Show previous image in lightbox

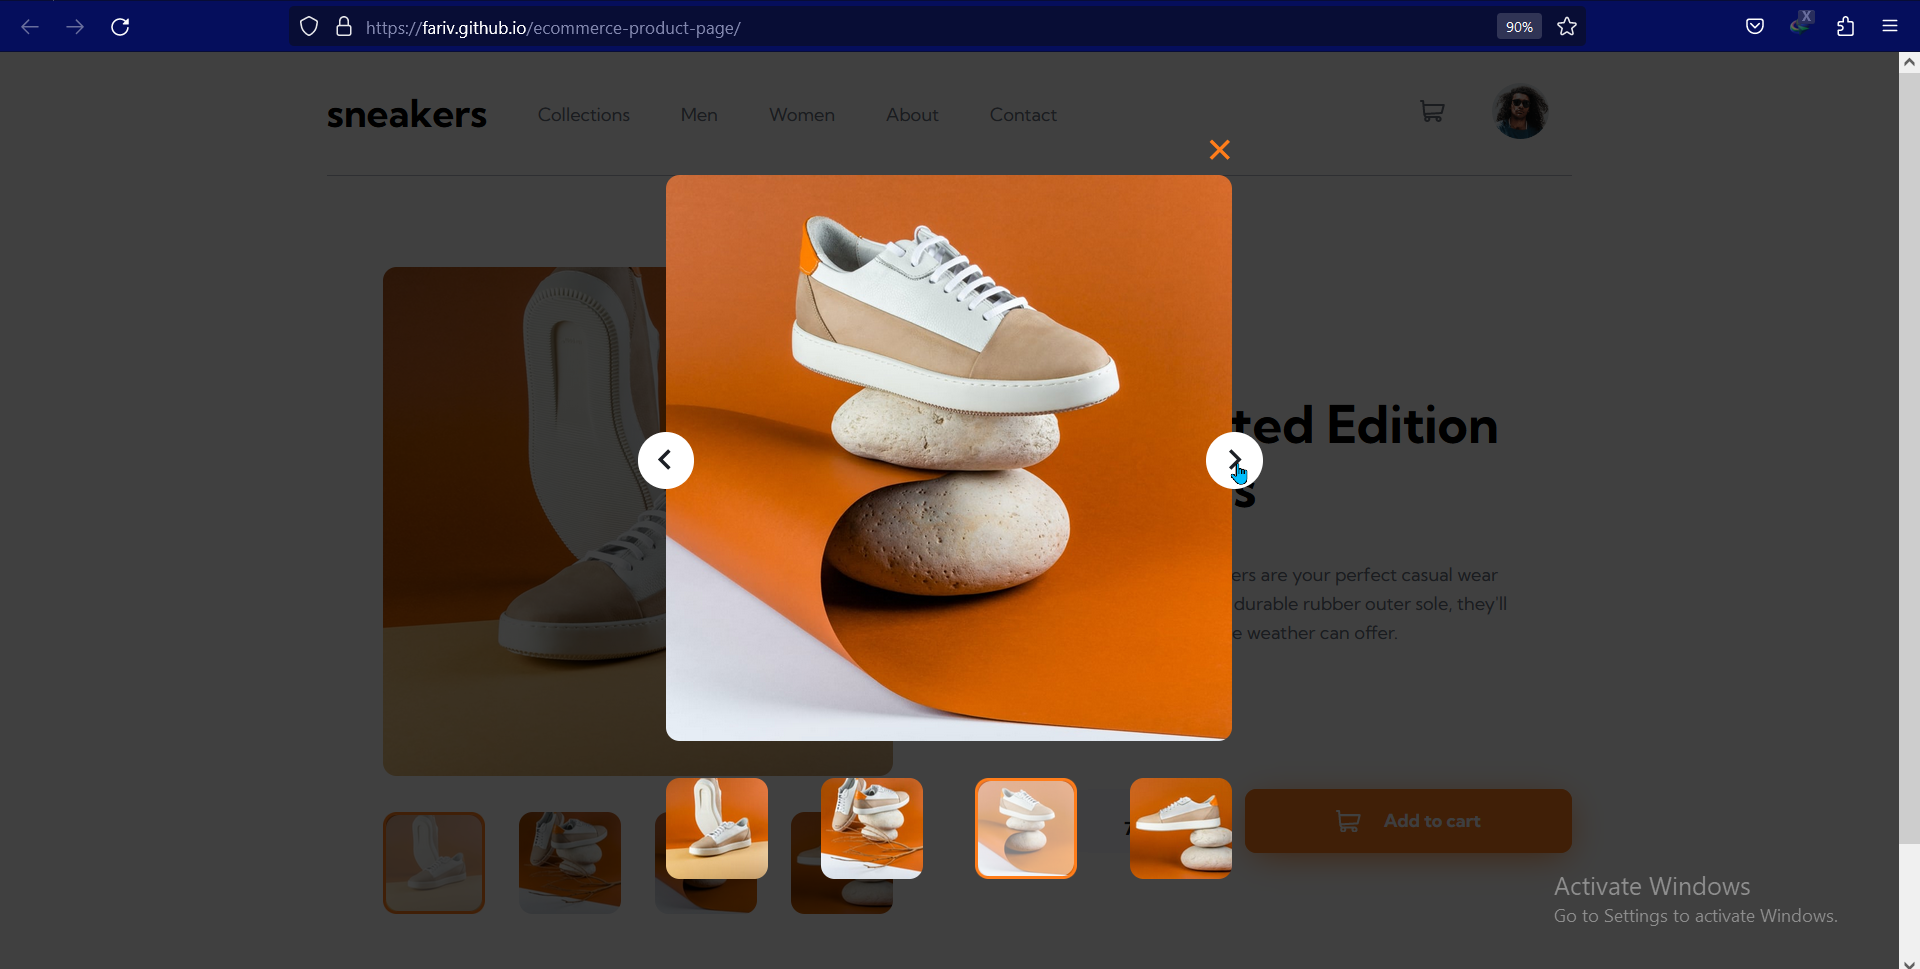coord(666,461)
